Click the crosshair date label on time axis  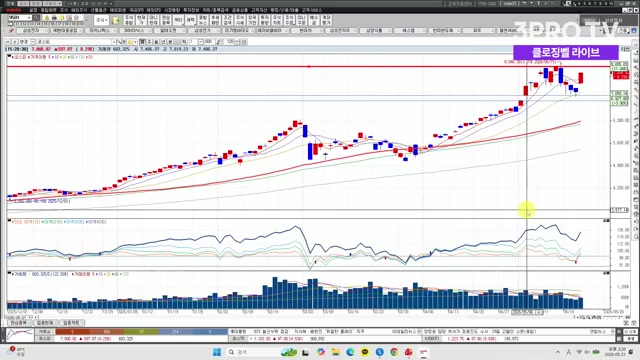pyautogui.click(x=527, y=312)
